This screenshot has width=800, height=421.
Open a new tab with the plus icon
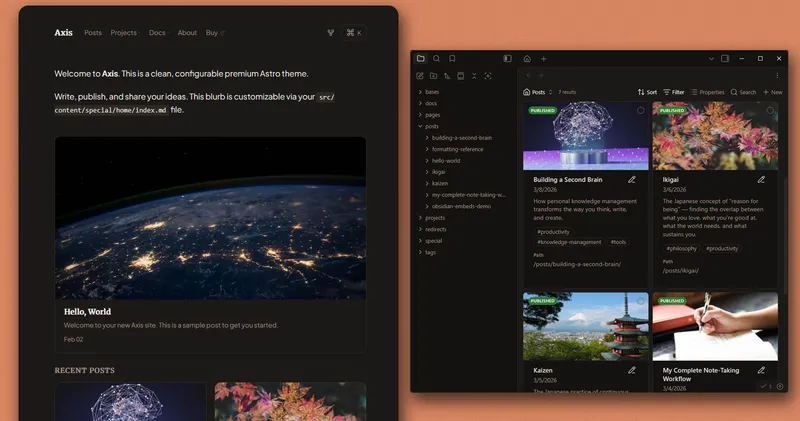point(543,59)
